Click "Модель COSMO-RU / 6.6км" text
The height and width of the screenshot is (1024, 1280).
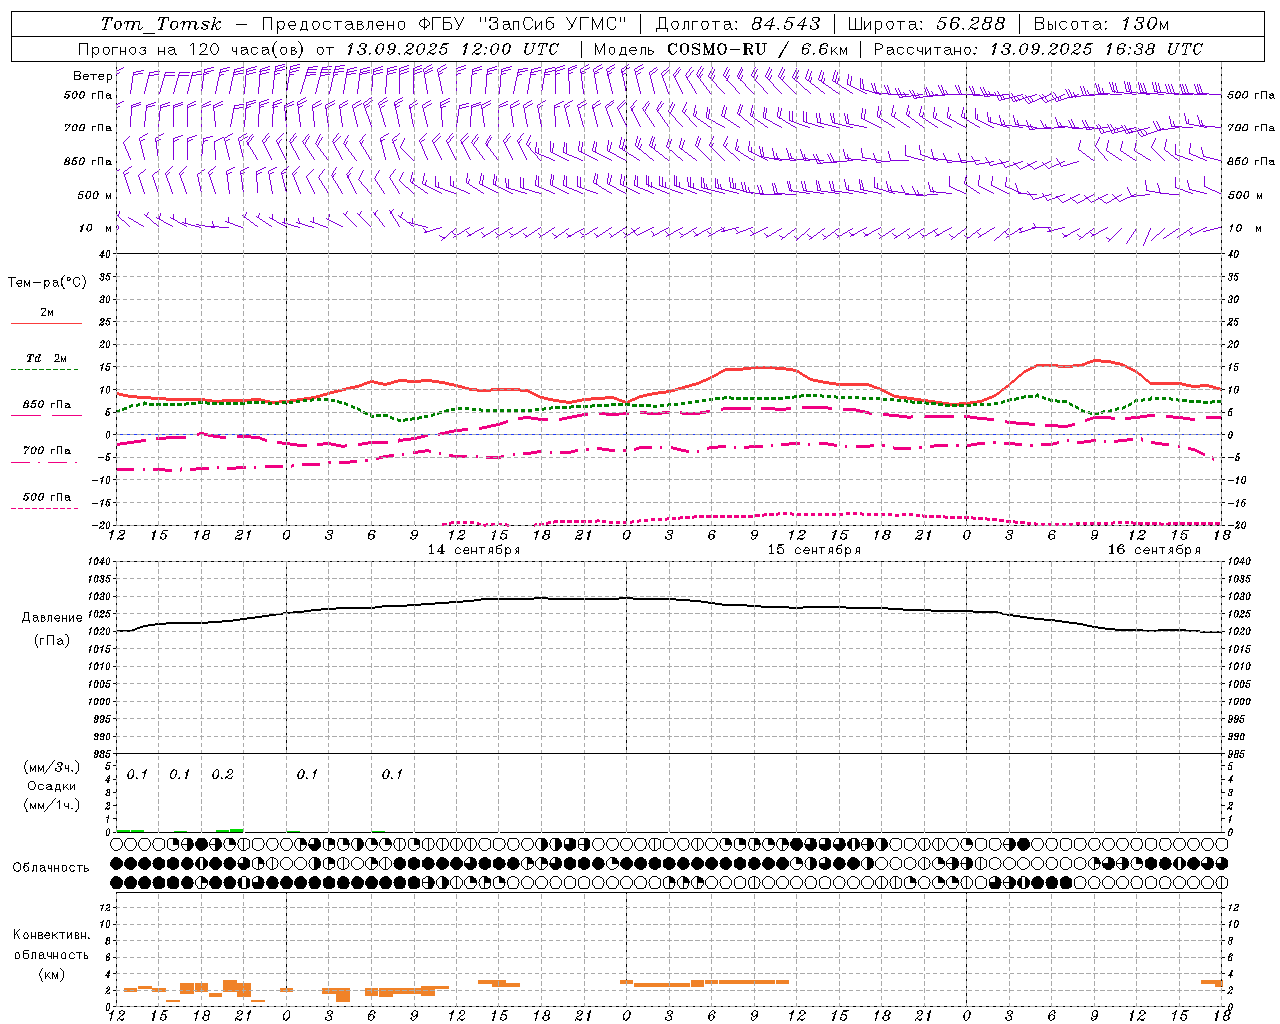721,49
